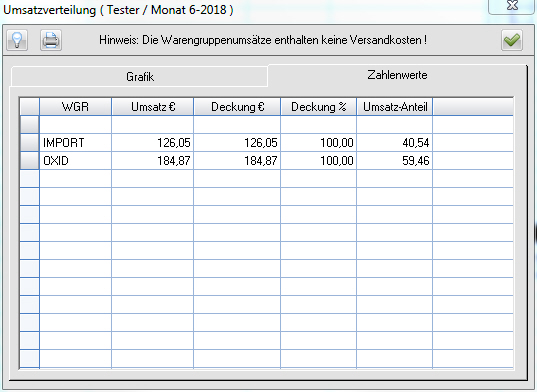Viewport: 537px width, 392px height.
Task: Click Deckung € value in OXID row
Action: click(237, 161)
